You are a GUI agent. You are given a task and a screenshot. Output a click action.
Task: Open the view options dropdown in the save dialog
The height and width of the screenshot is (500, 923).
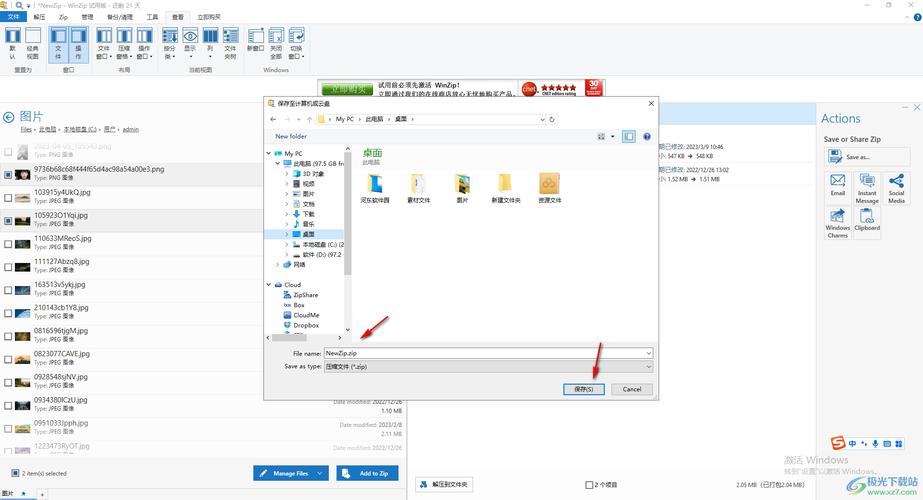click(x=612, y=137)
